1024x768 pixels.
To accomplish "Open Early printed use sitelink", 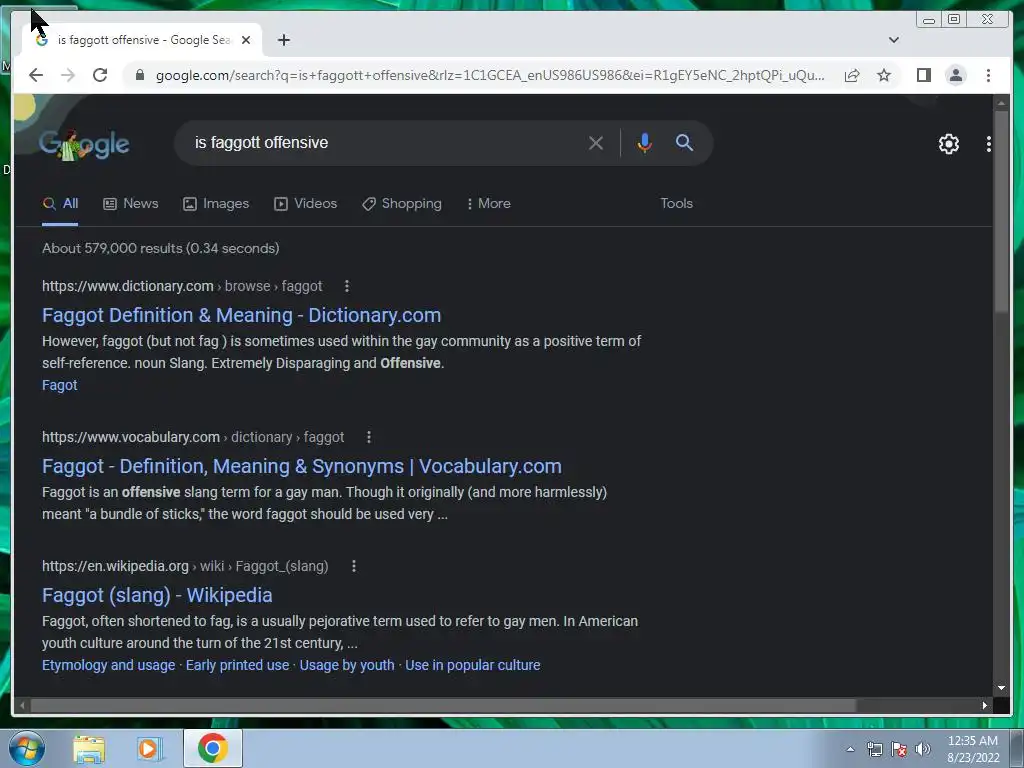I will [237, 665].
